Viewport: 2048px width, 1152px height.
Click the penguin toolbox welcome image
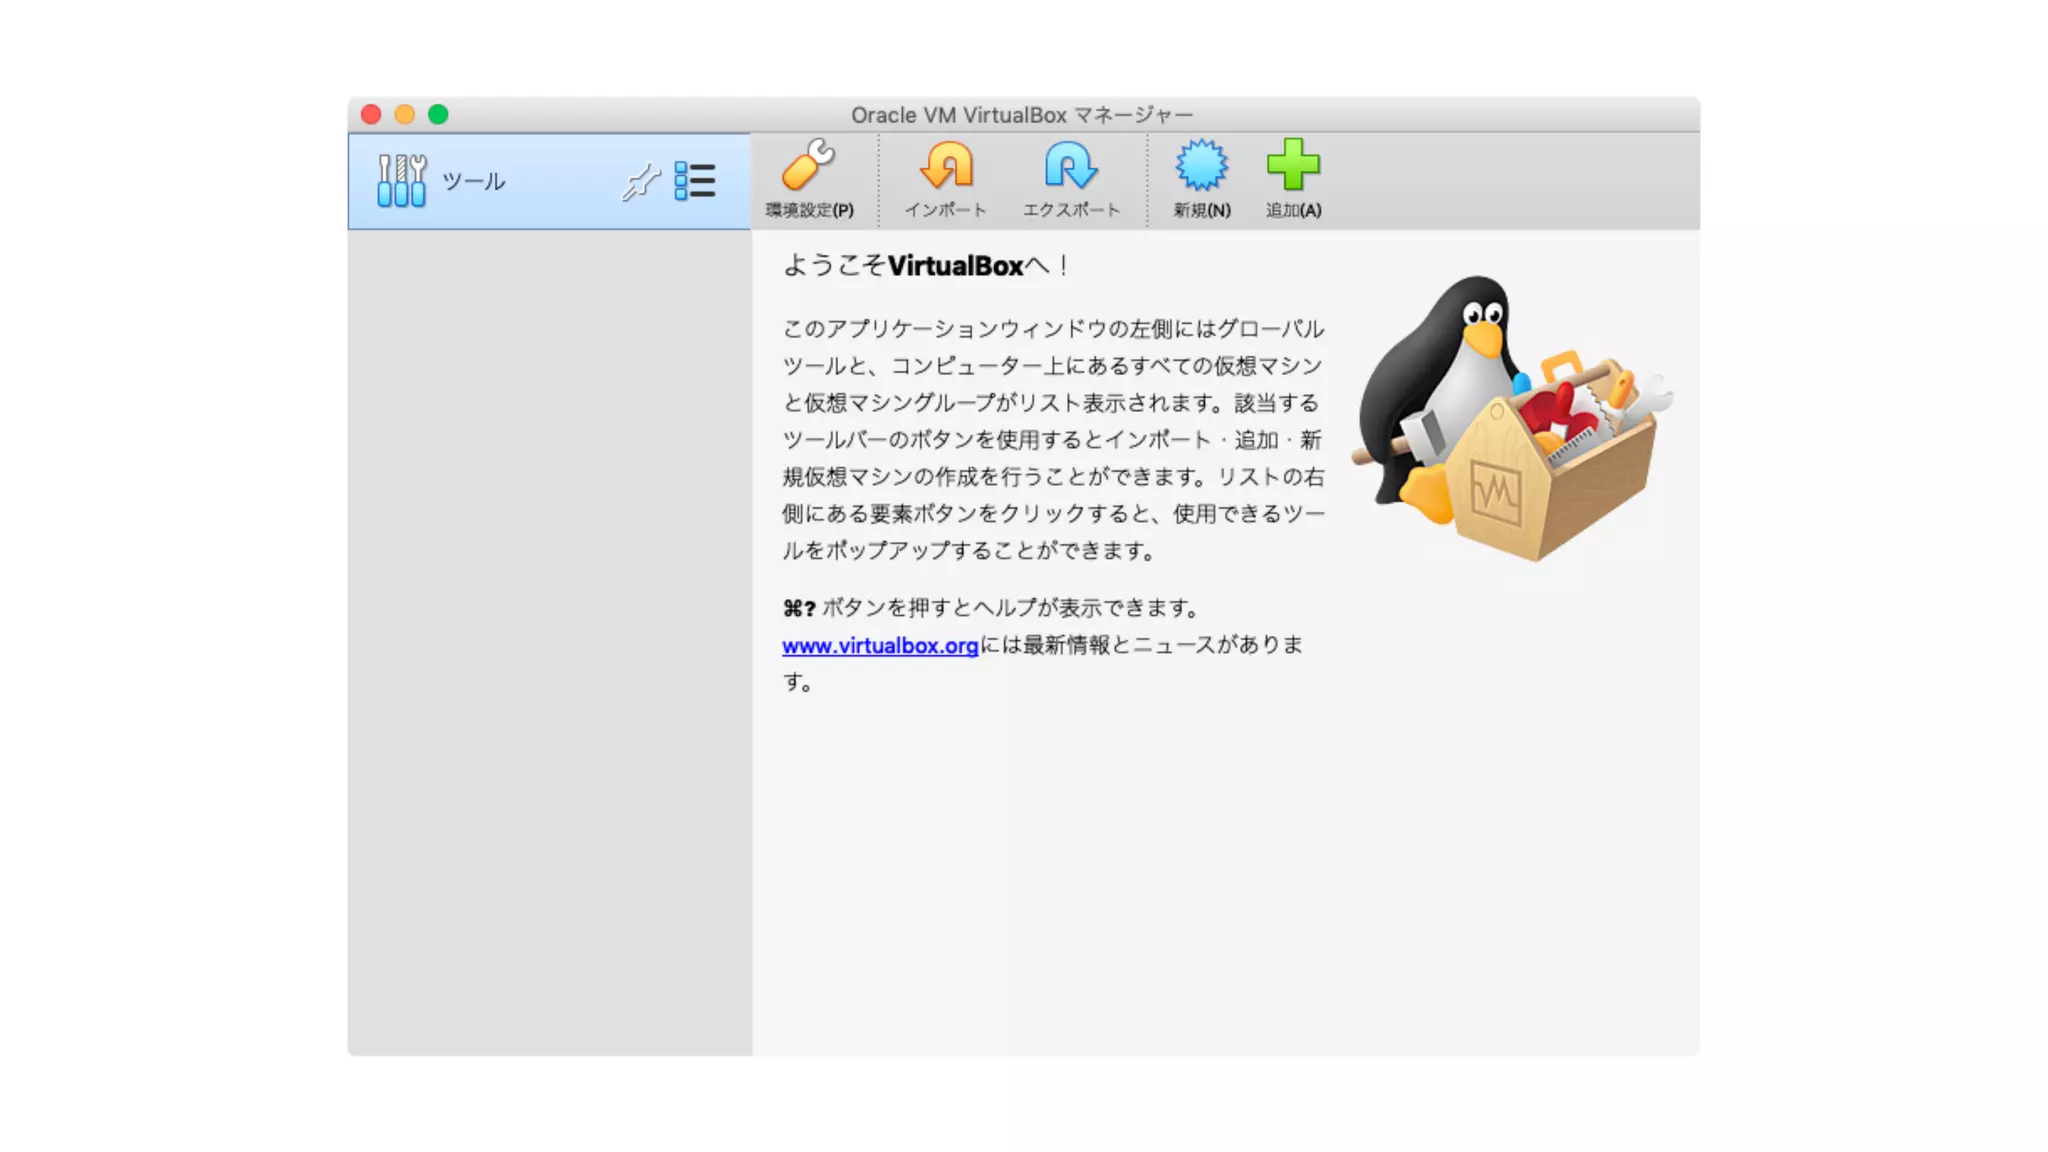(1511, 418)
